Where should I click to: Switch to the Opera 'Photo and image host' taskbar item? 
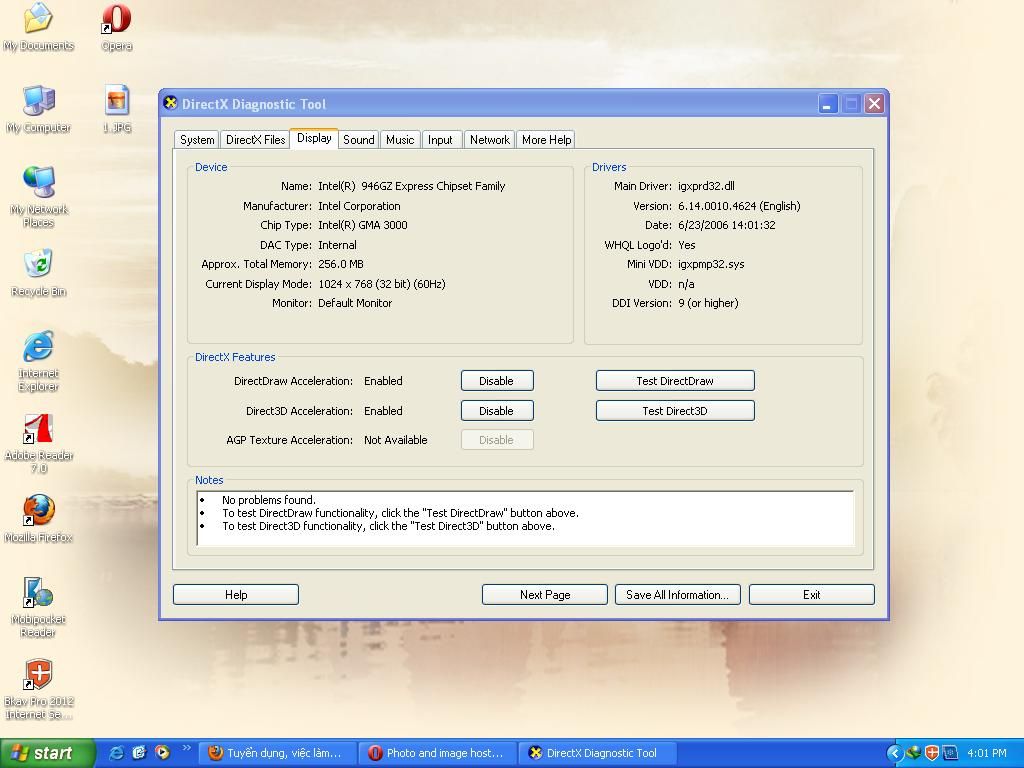(438, 753)
